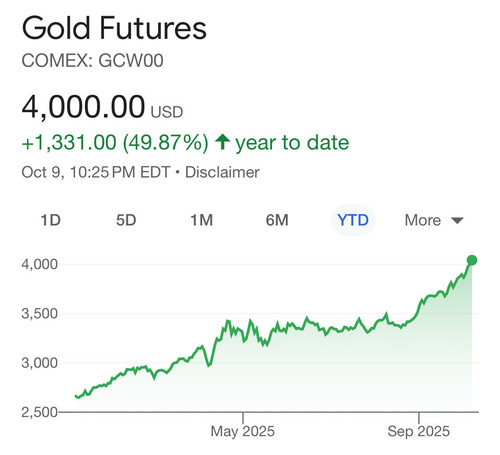500x455 pixels.
Task: Show the 1M price chart
Action: [201, 220]
